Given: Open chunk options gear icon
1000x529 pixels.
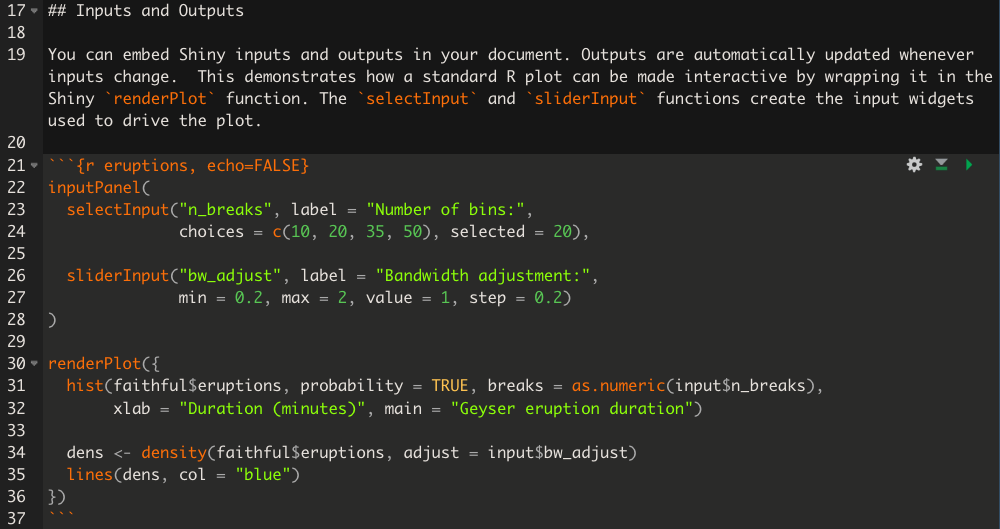Looking at the screenshot, I should (x=914, y=165).
